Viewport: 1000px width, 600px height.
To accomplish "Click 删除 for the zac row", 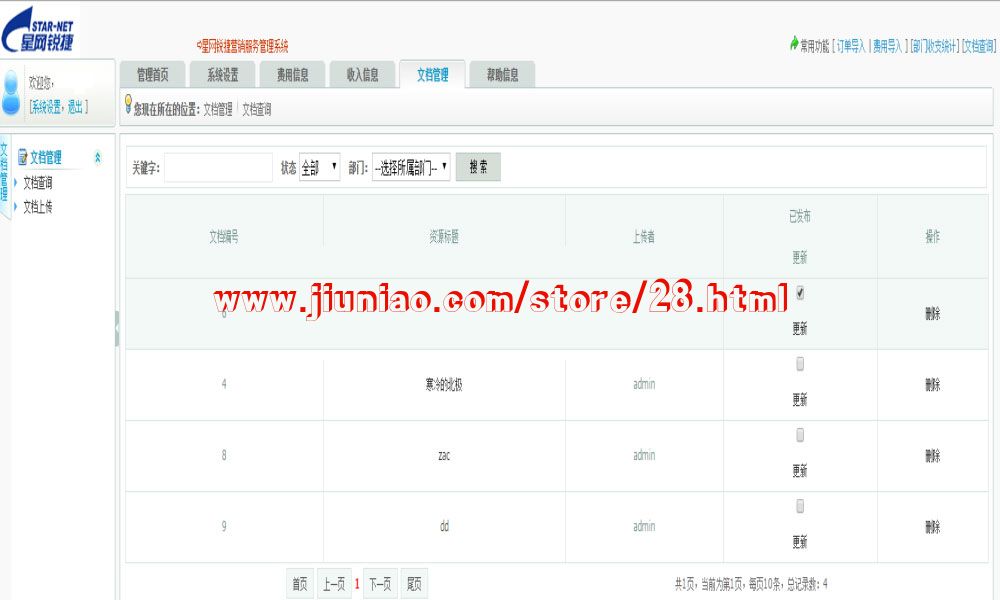I will pyautogui.click(x=932, y=456).
